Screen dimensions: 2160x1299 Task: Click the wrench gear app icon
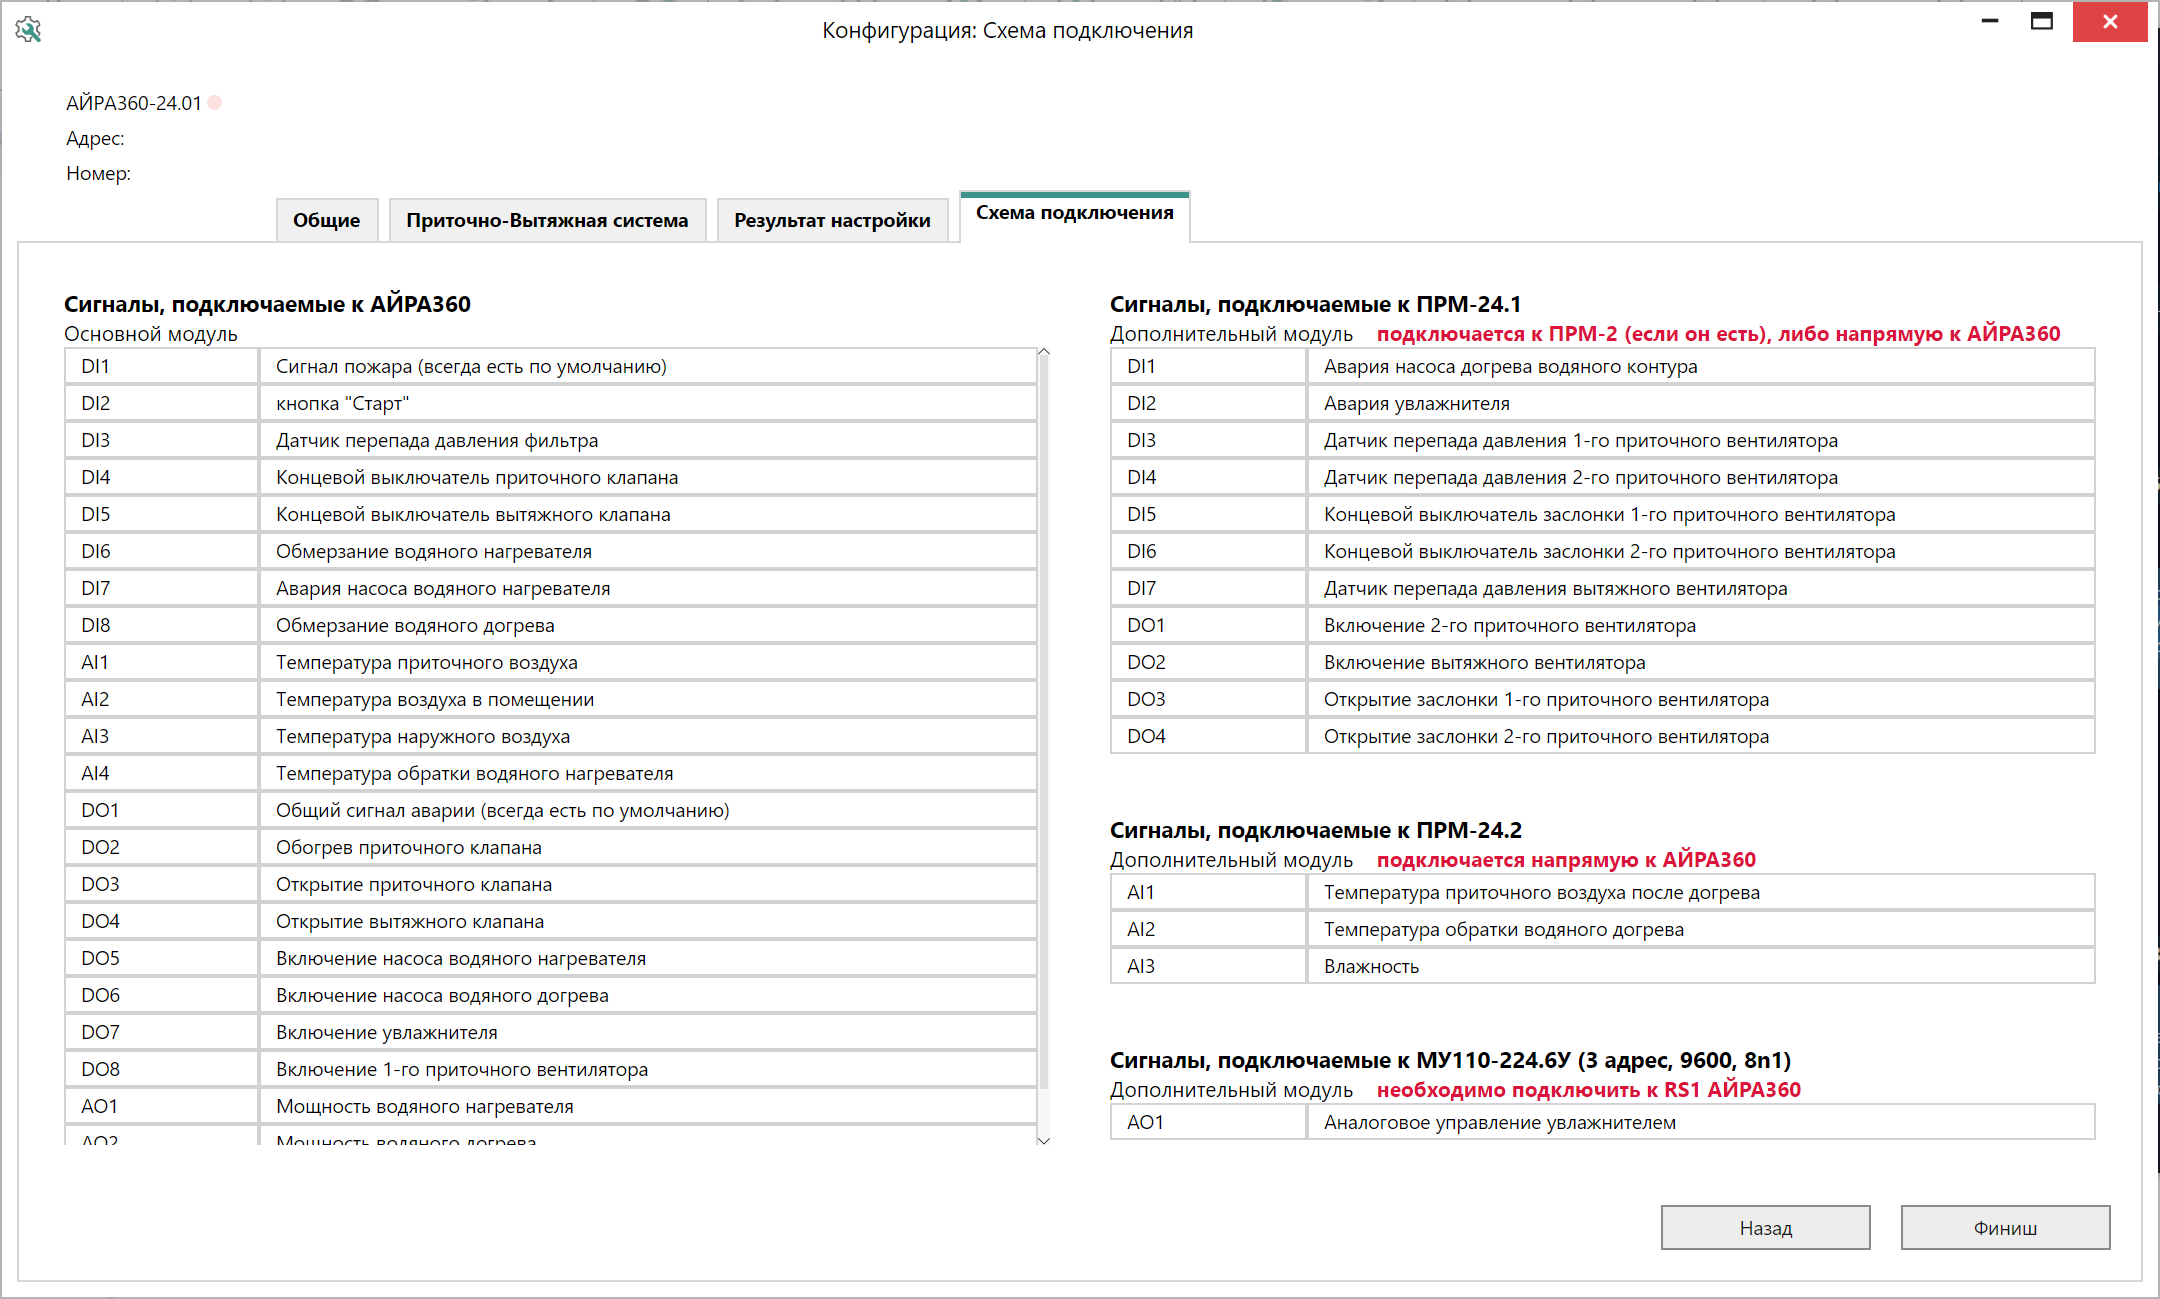(x=28, y=30)
